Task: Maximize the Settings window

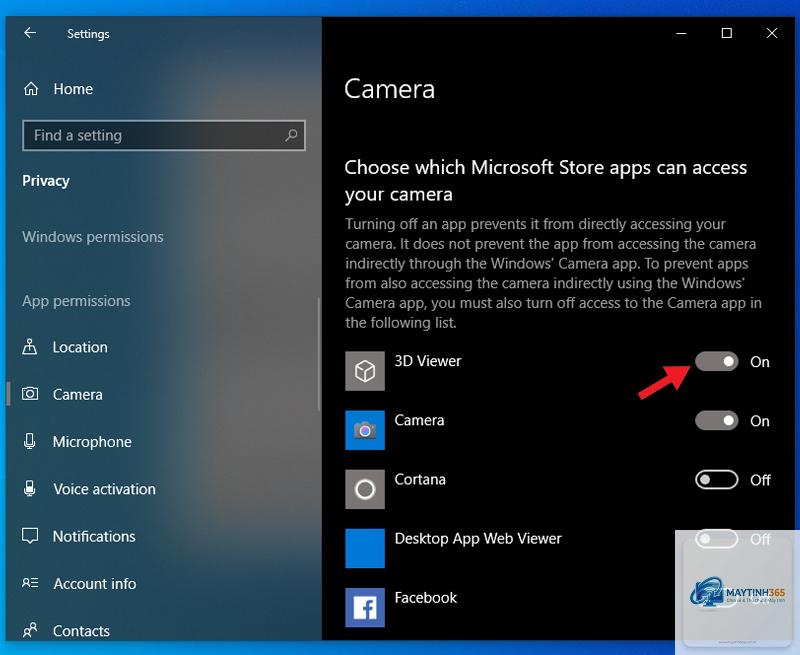Action: 727,33
